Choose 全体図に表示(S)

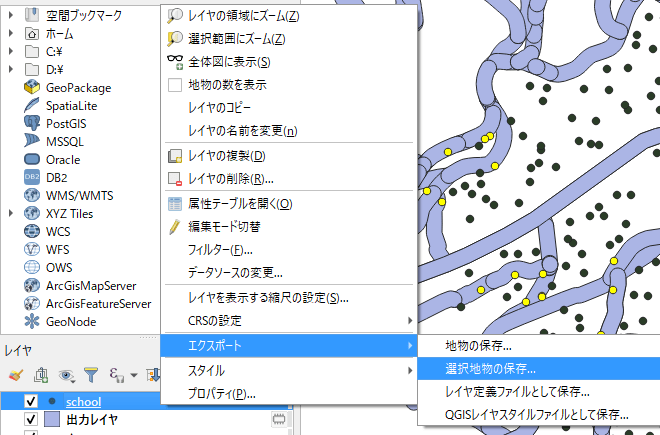coord(289,62)
